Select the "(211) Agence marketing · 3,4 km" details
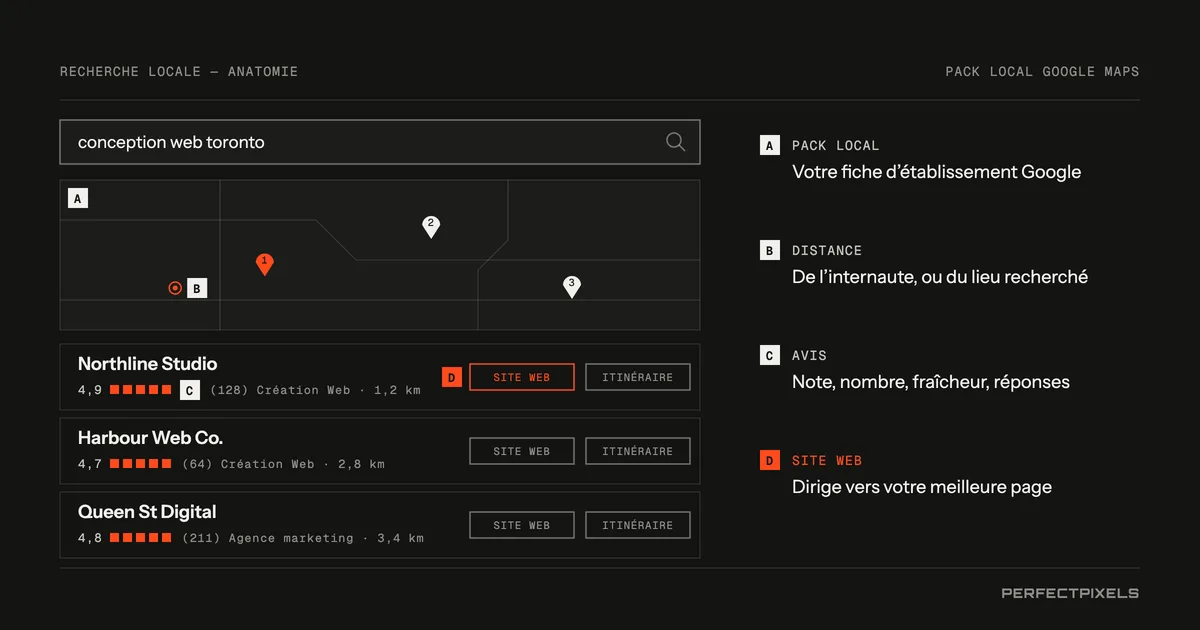 point(303,538)
